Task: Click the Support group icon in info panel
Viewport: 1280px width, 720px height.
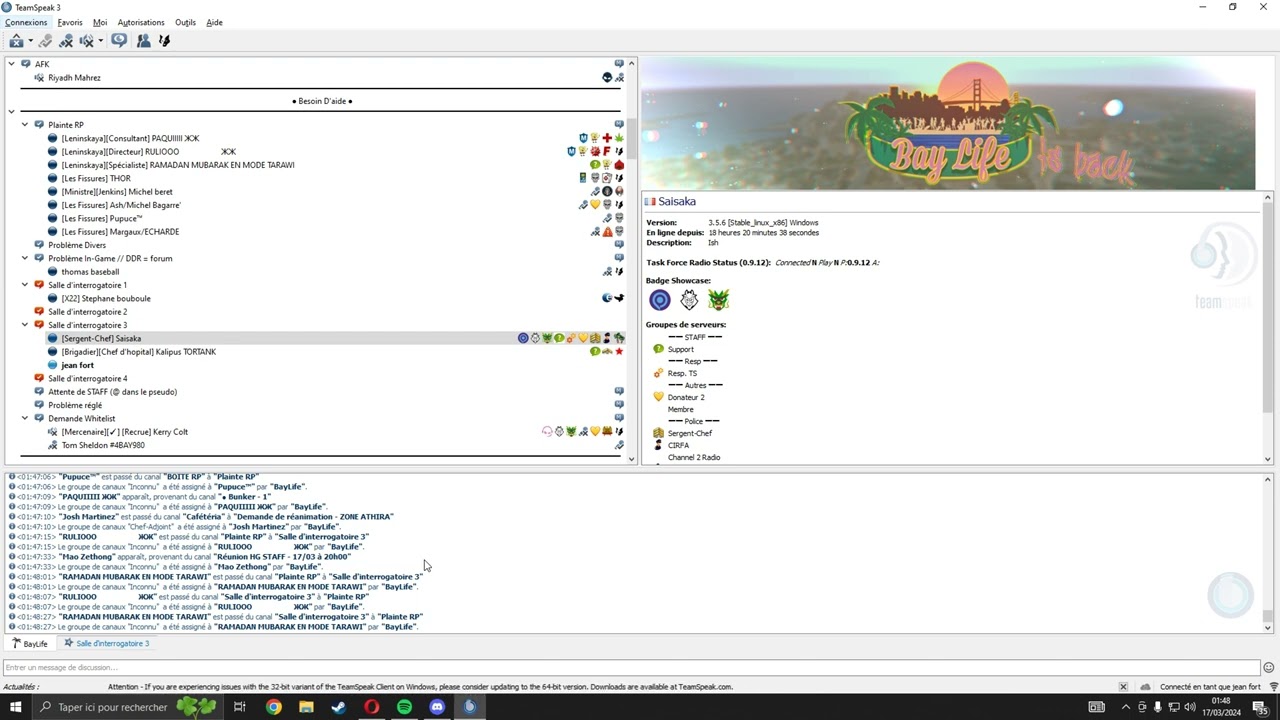Action: (658, 349)
